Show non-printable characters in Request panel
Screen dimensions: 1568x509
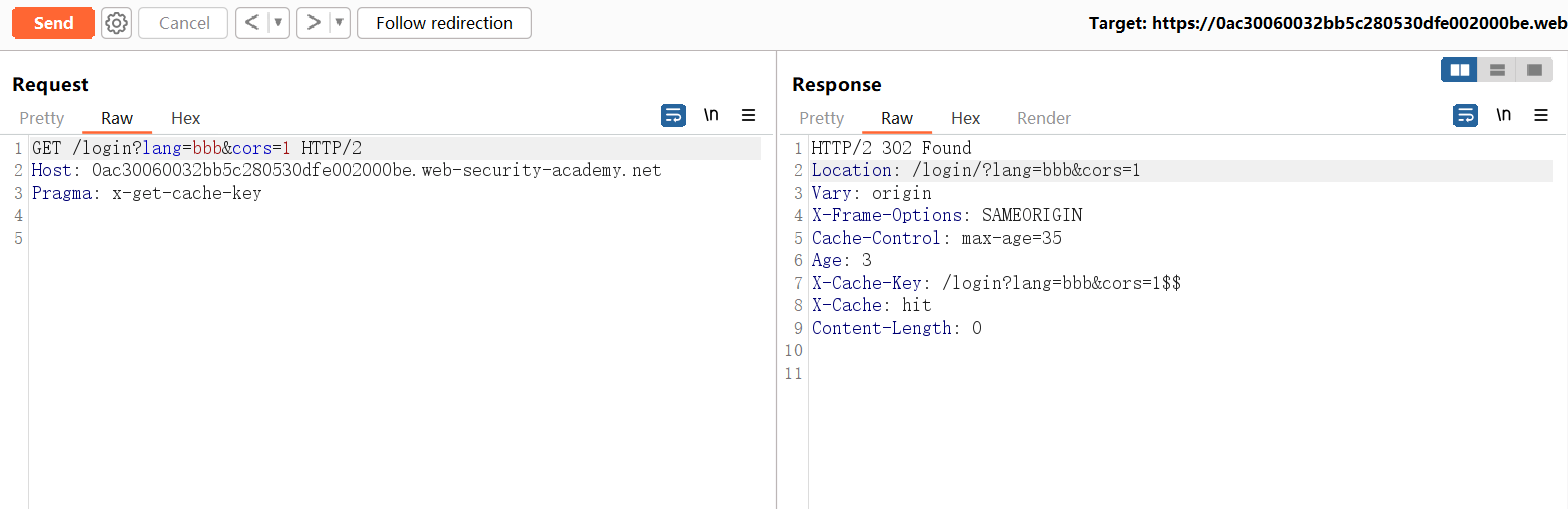point(711,116)
